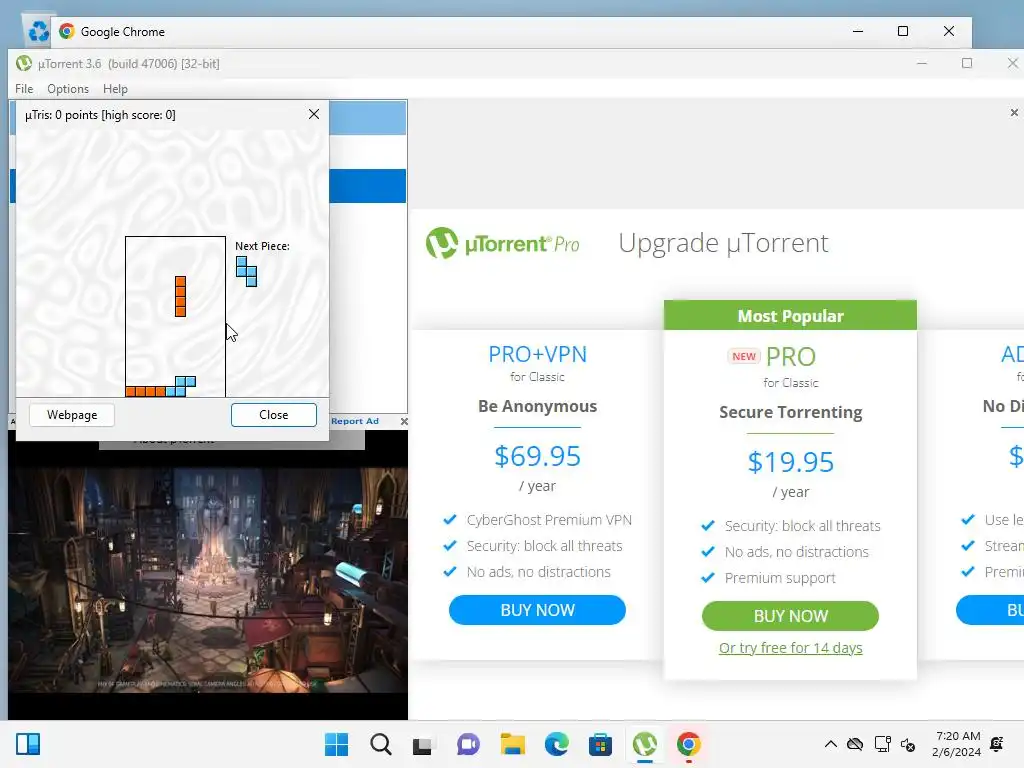Close the ad with the X beside Report Ad
The height and width of the screenshot is (768, 1024).
tap(404, 421)
